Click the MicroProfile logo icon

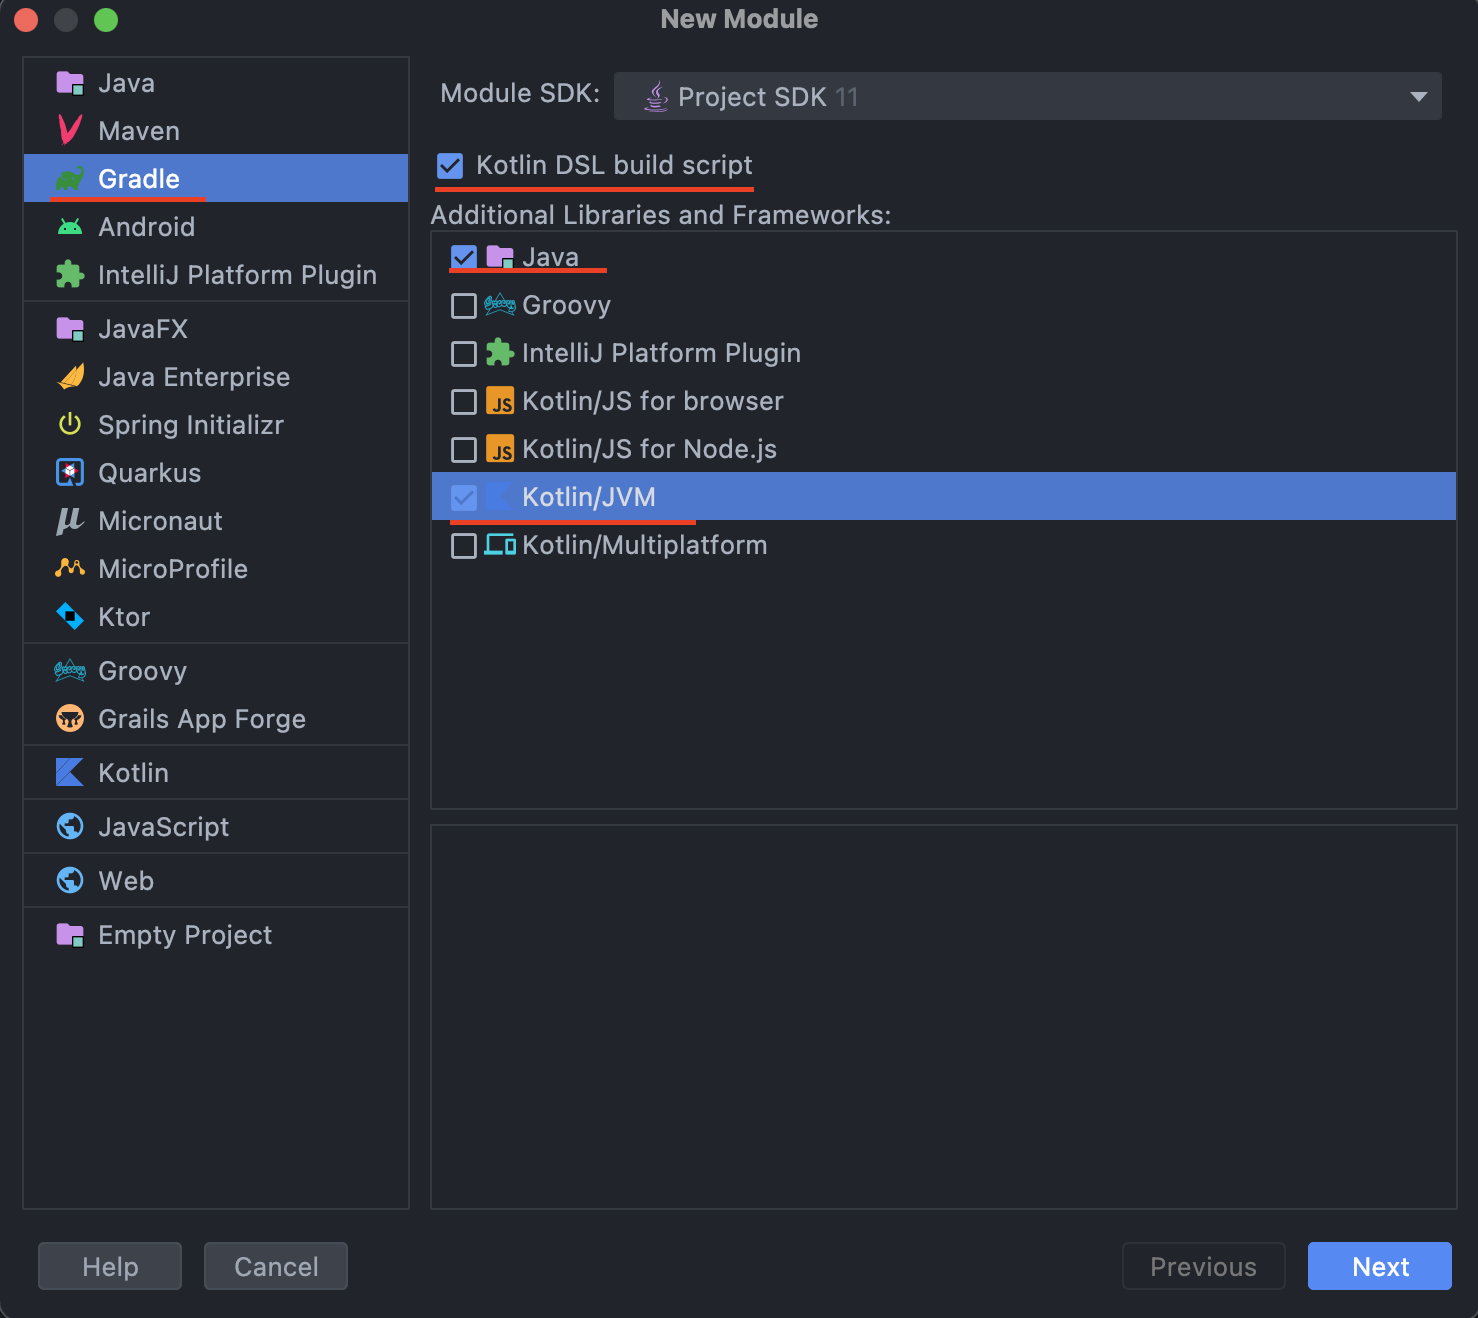(x=70, y=569)
